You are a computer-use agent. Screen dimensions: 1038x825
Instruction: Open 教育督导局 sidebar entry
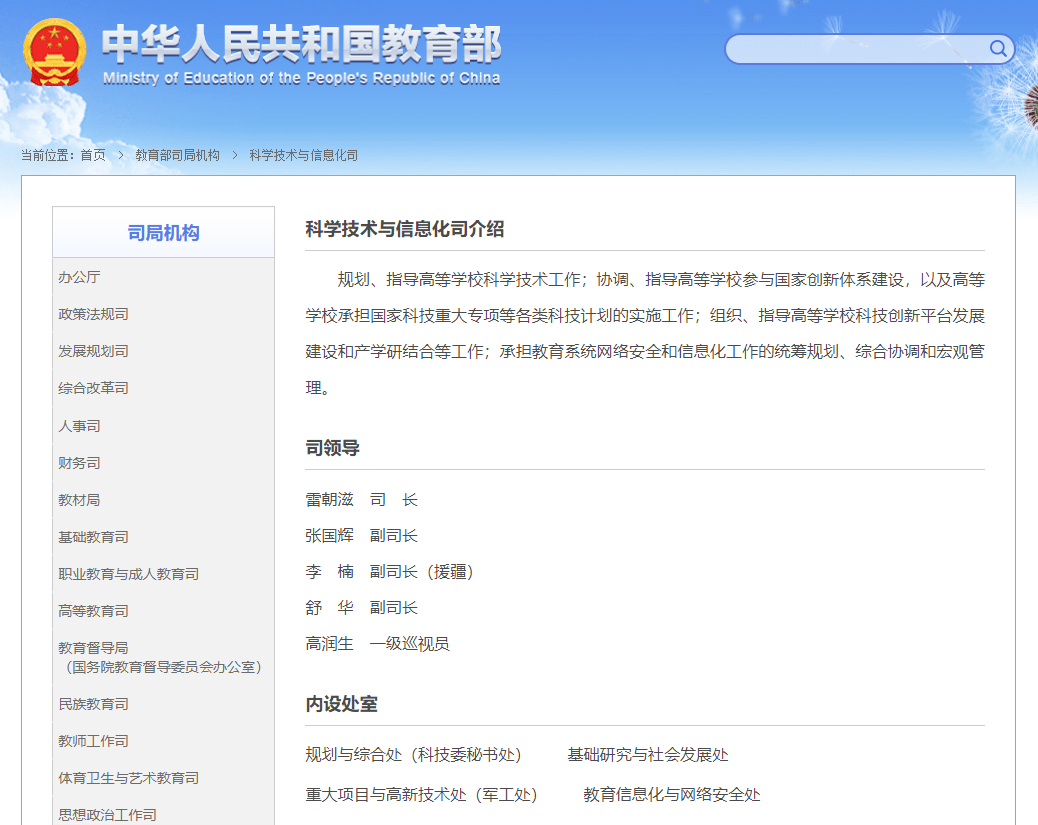pos(93,648)
